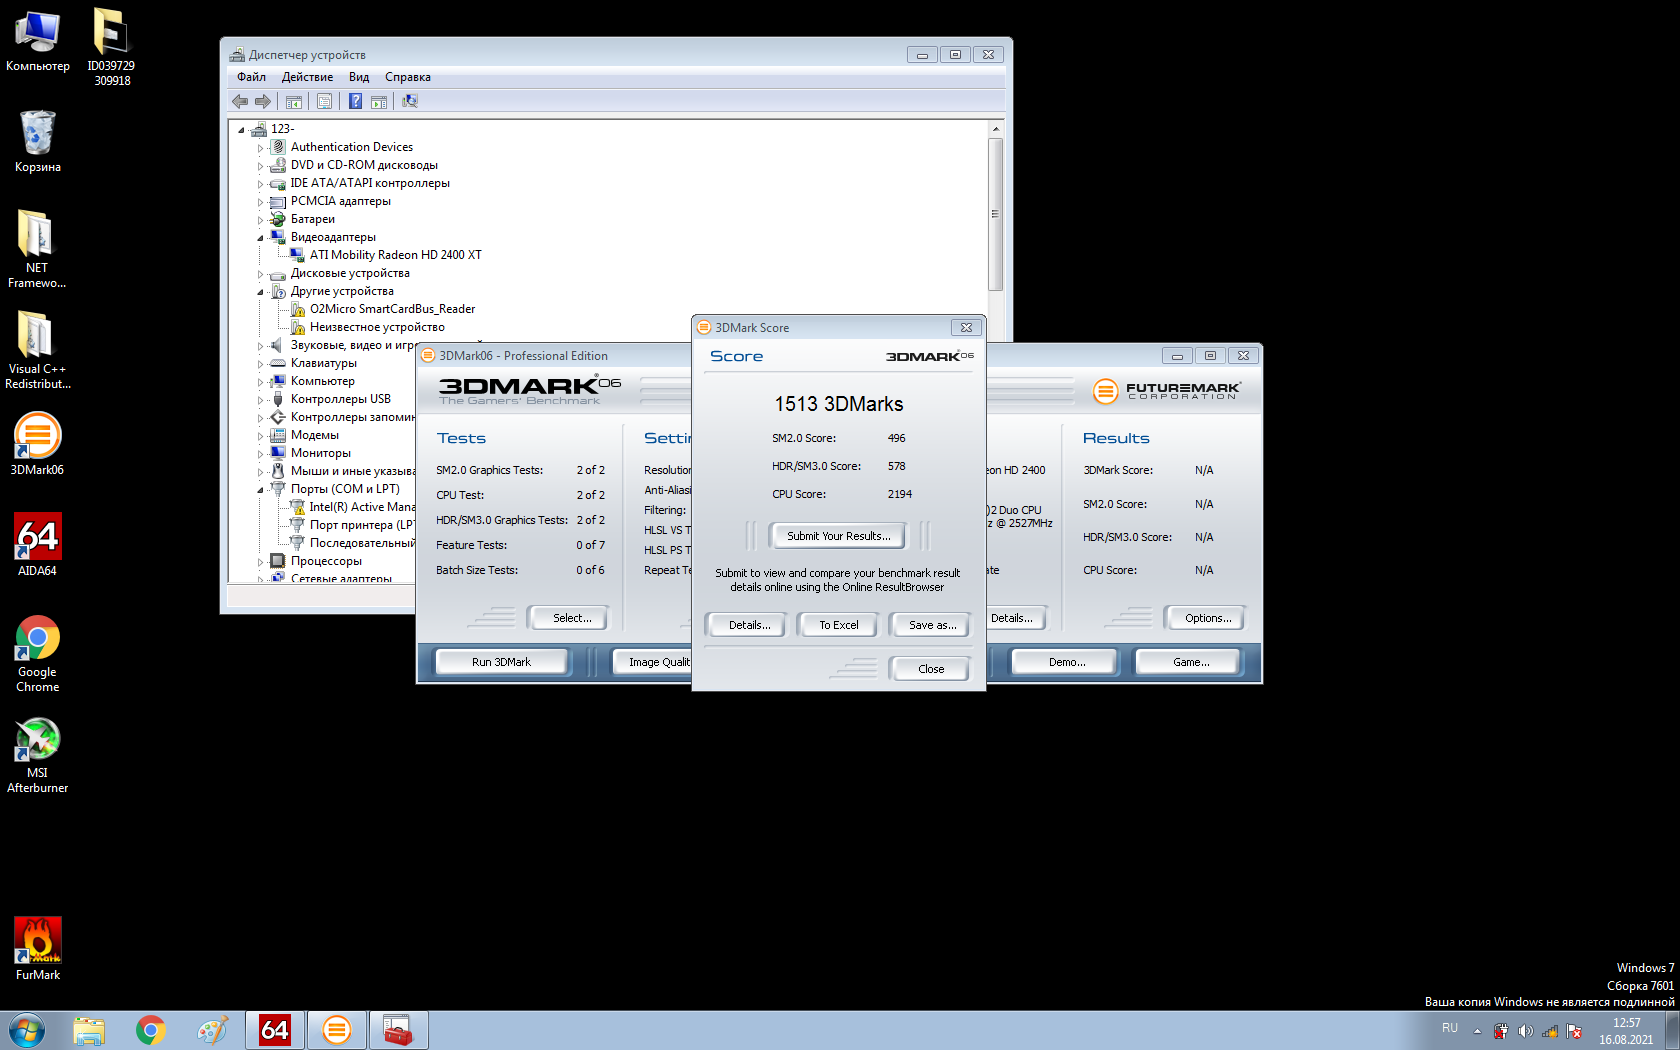Viewport: 1680px width, 1050px height.
Task: Open Paint palette icon in the taskbar
Action: pyautogui.click(x=213, y=1030)
